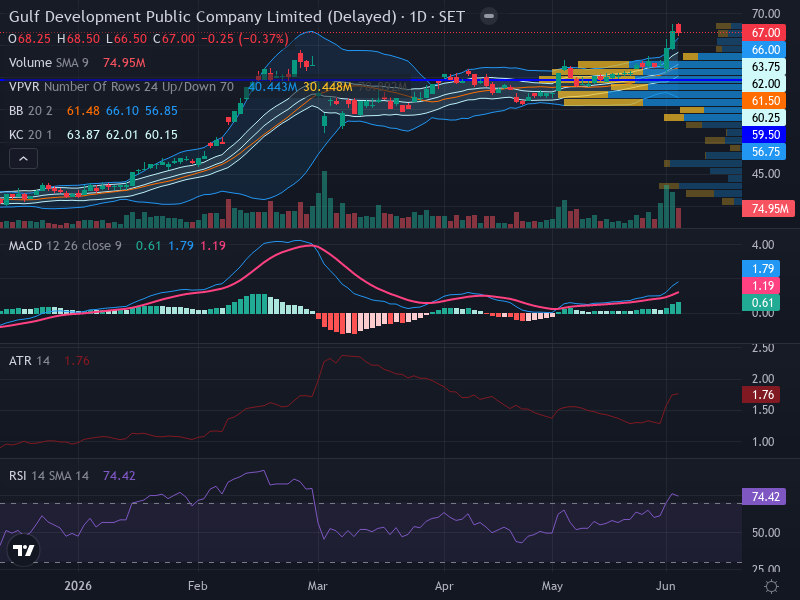The height and width of the screenshot is (600, 800).
Task: Click the RSI 74.42 value label on the scale
Action: click(x=764, y=496)
